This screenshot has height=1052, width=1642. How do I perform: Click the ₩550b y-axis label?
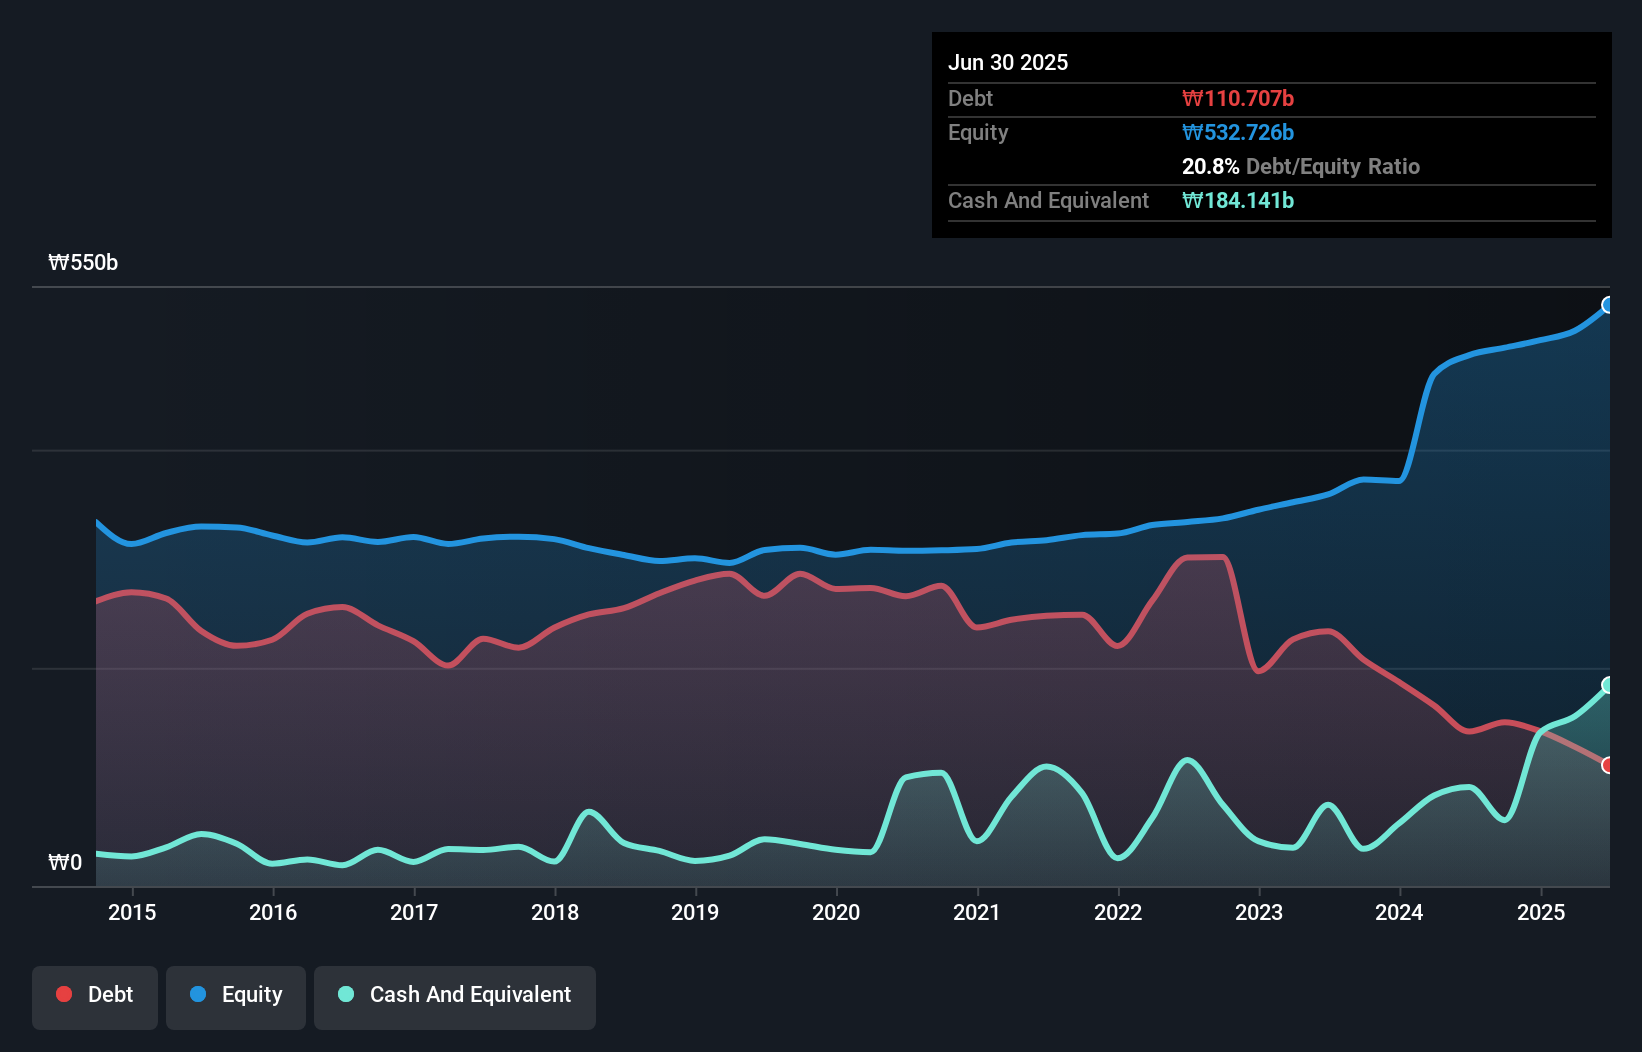(83, 263)
